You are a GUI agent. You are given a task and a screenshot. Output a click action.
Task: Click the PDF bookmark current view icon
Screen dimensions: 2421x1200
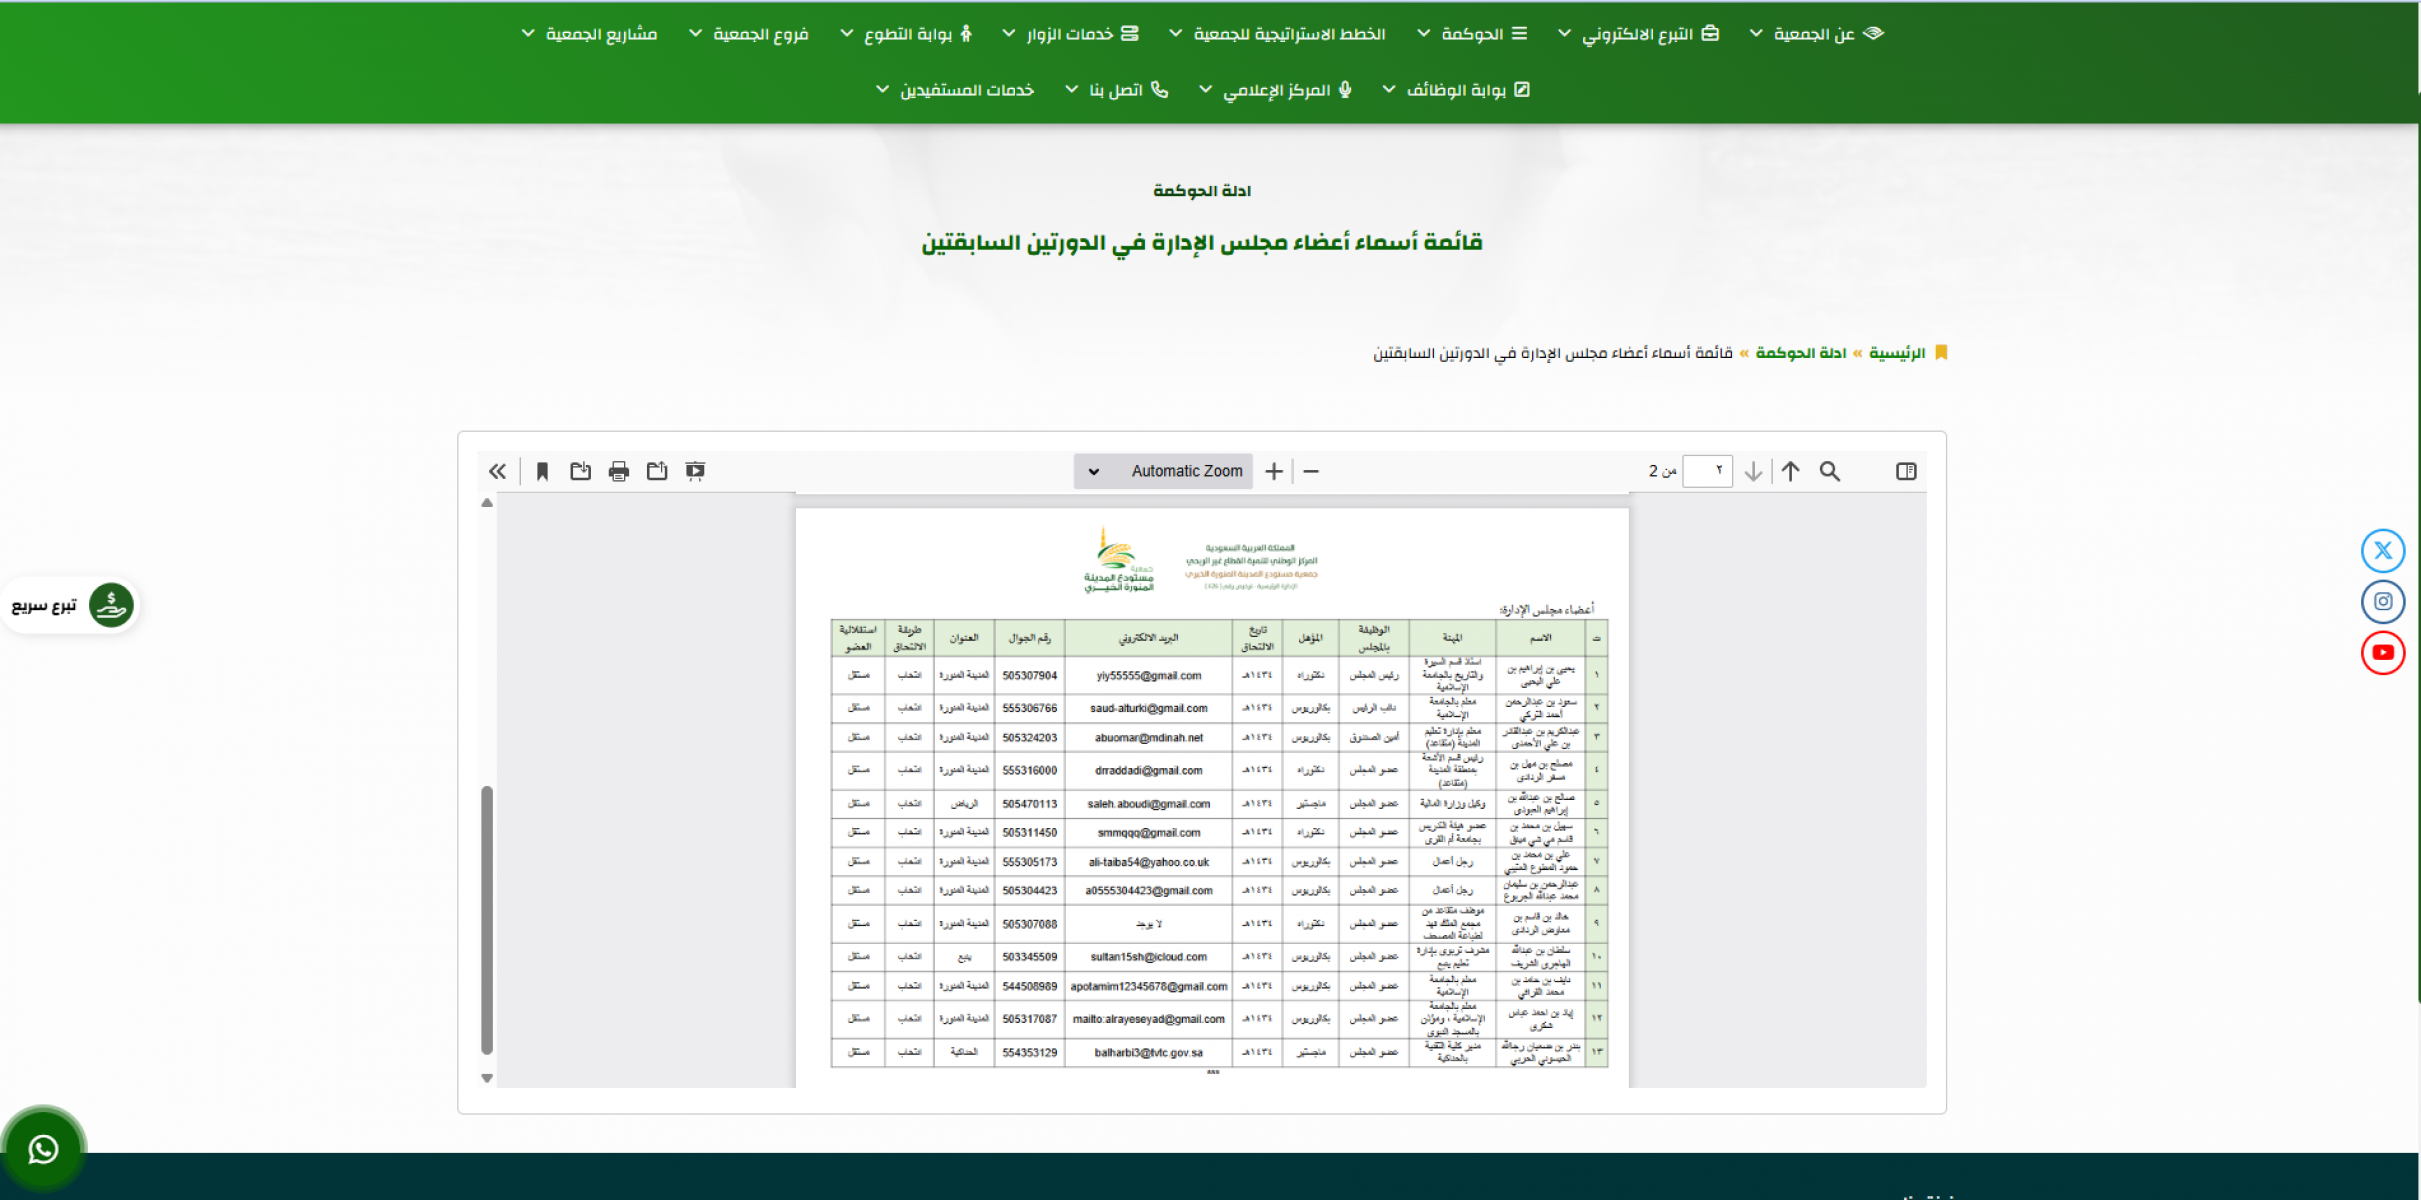[x=542, y=471]
